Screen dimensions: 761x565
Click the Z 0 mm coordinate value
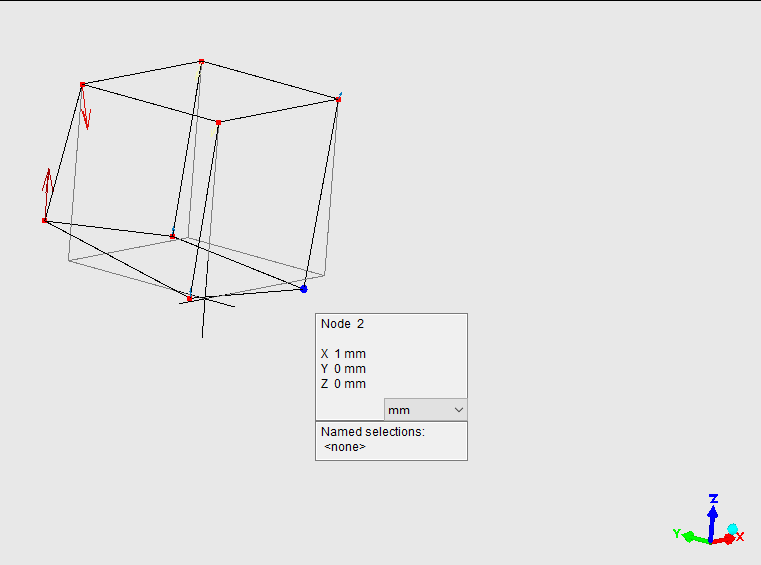tap(343, 384)
